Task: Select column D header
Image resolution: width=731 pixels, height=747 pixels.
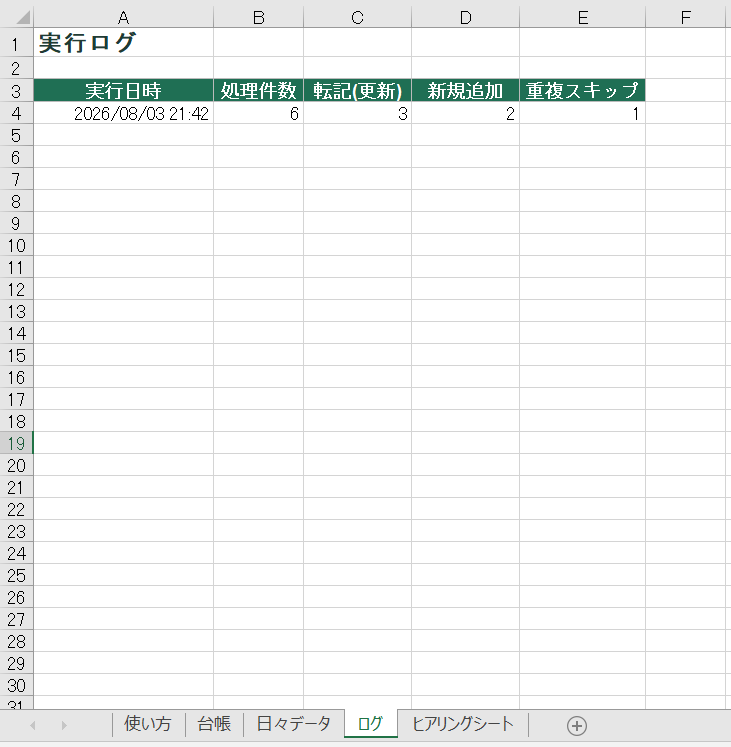Action: pos(466,18)
